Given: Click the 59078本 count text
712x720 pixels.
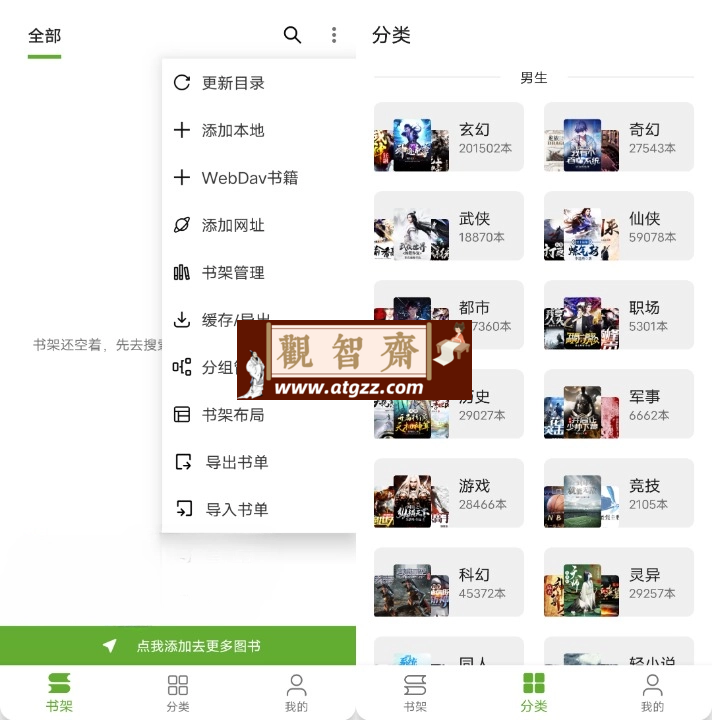Looking at the screenshot, I should click(652, 237).
